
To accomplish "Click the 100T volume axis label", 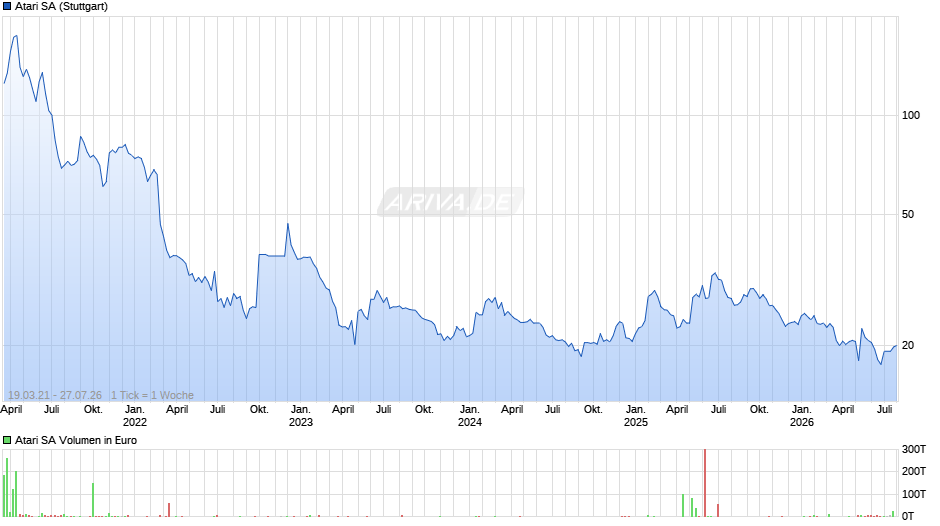I will pos(914,494).
